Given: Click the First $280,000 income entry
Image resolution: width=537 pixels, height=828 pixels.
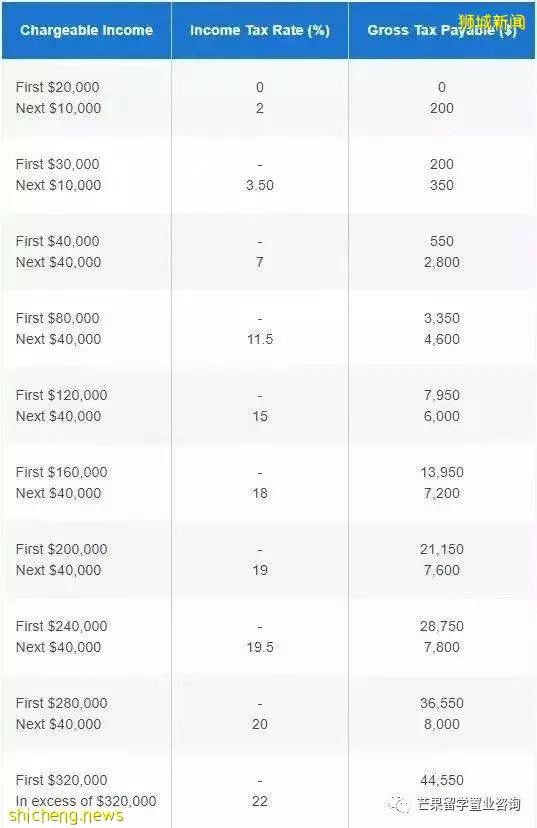Looking at the screenshot, I should tap(61, 703).
